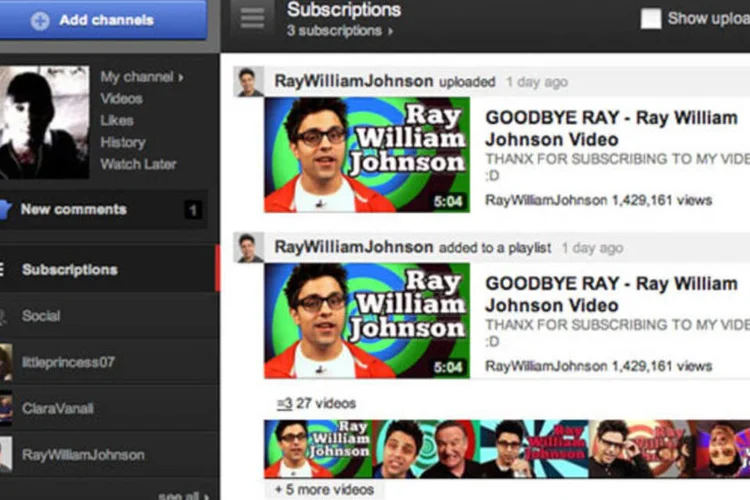
Task: Open Likes in the sidebar
Action: tap(117, 120)
